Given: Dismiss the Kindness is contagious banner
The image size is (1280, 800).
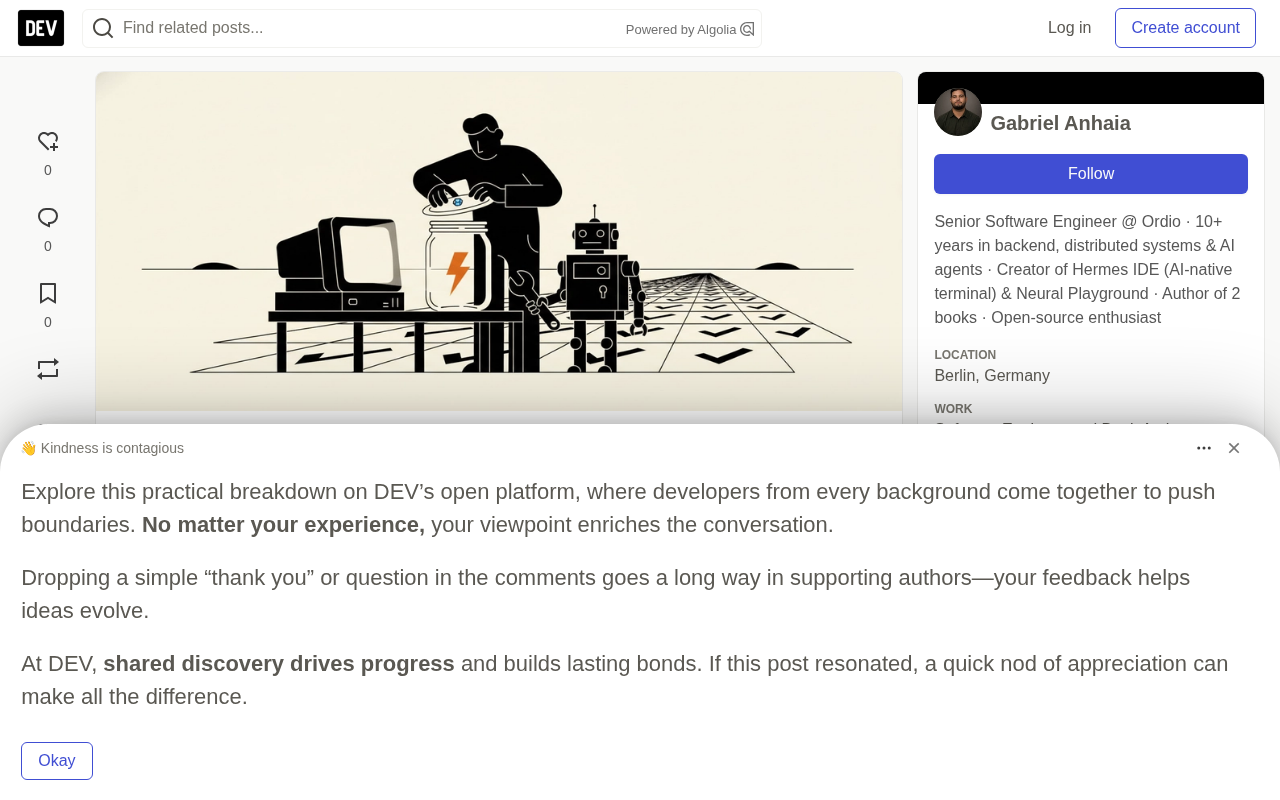Looking at the screenshot, I should click(x=1234, y=448).
